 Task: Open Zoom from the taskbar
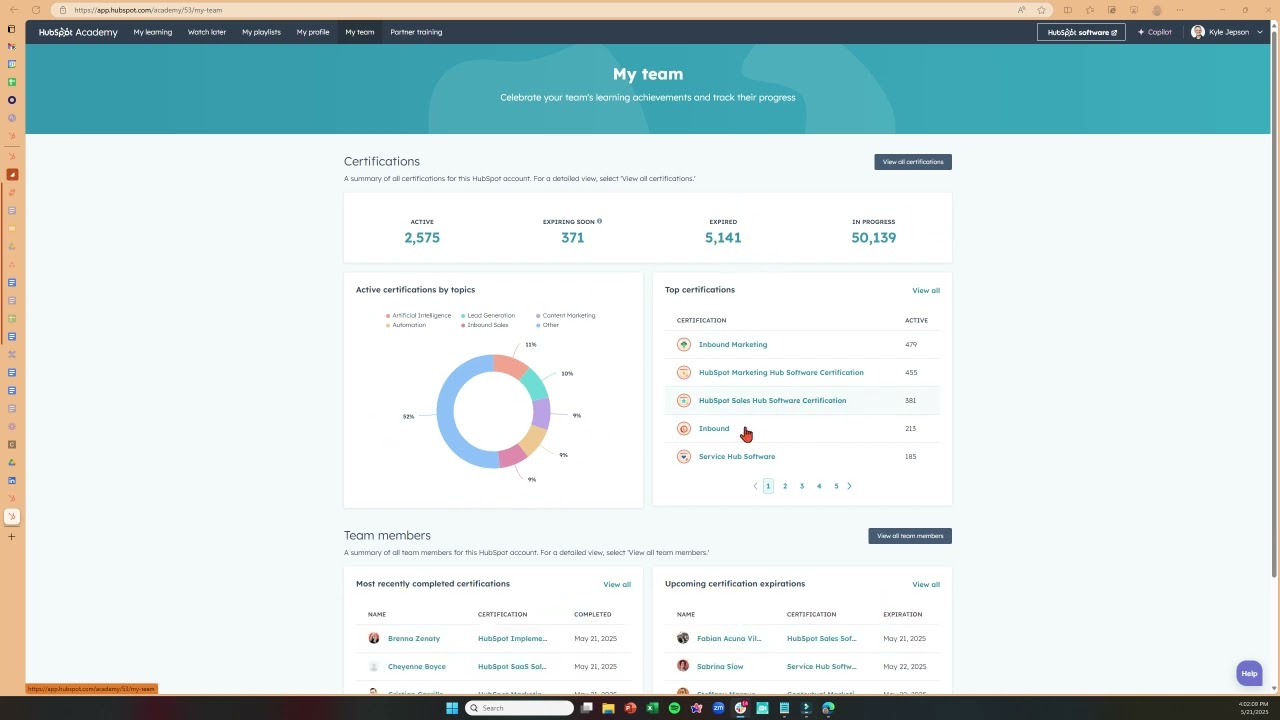[x=718, y=708]
